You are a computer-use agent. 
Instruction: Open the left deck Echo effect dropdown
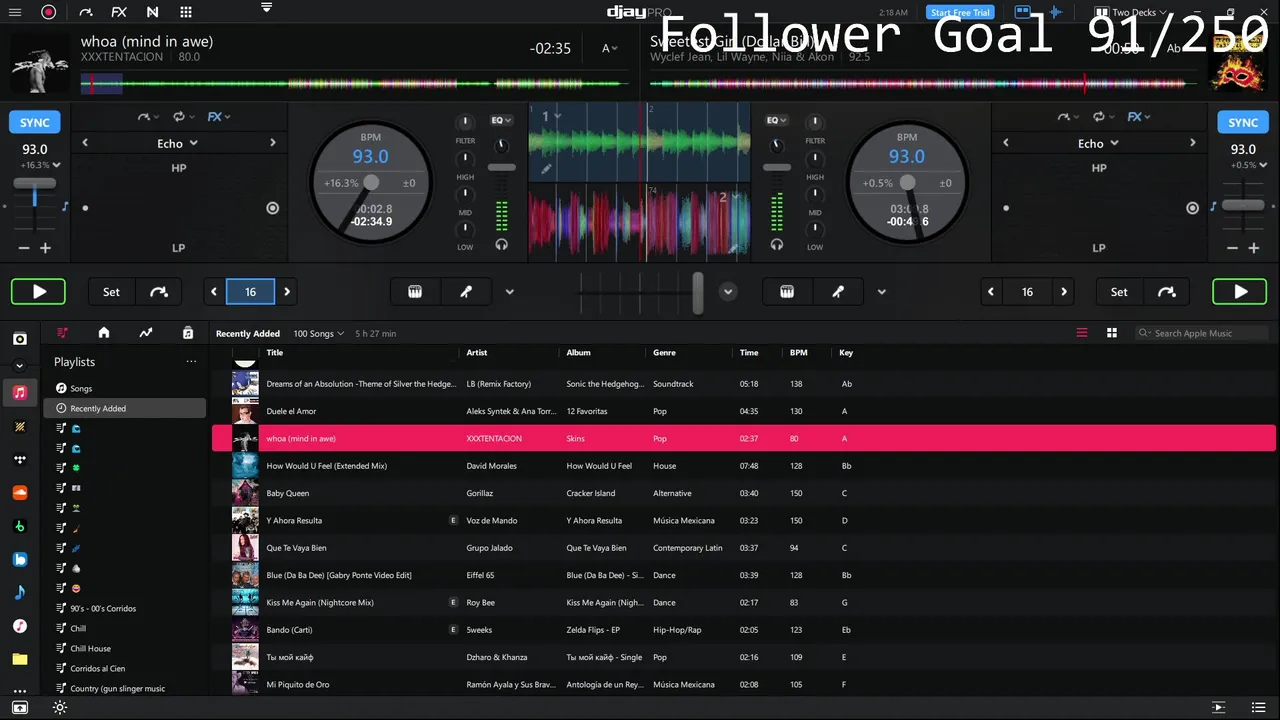pyautogui.click(x=178, y=143)
